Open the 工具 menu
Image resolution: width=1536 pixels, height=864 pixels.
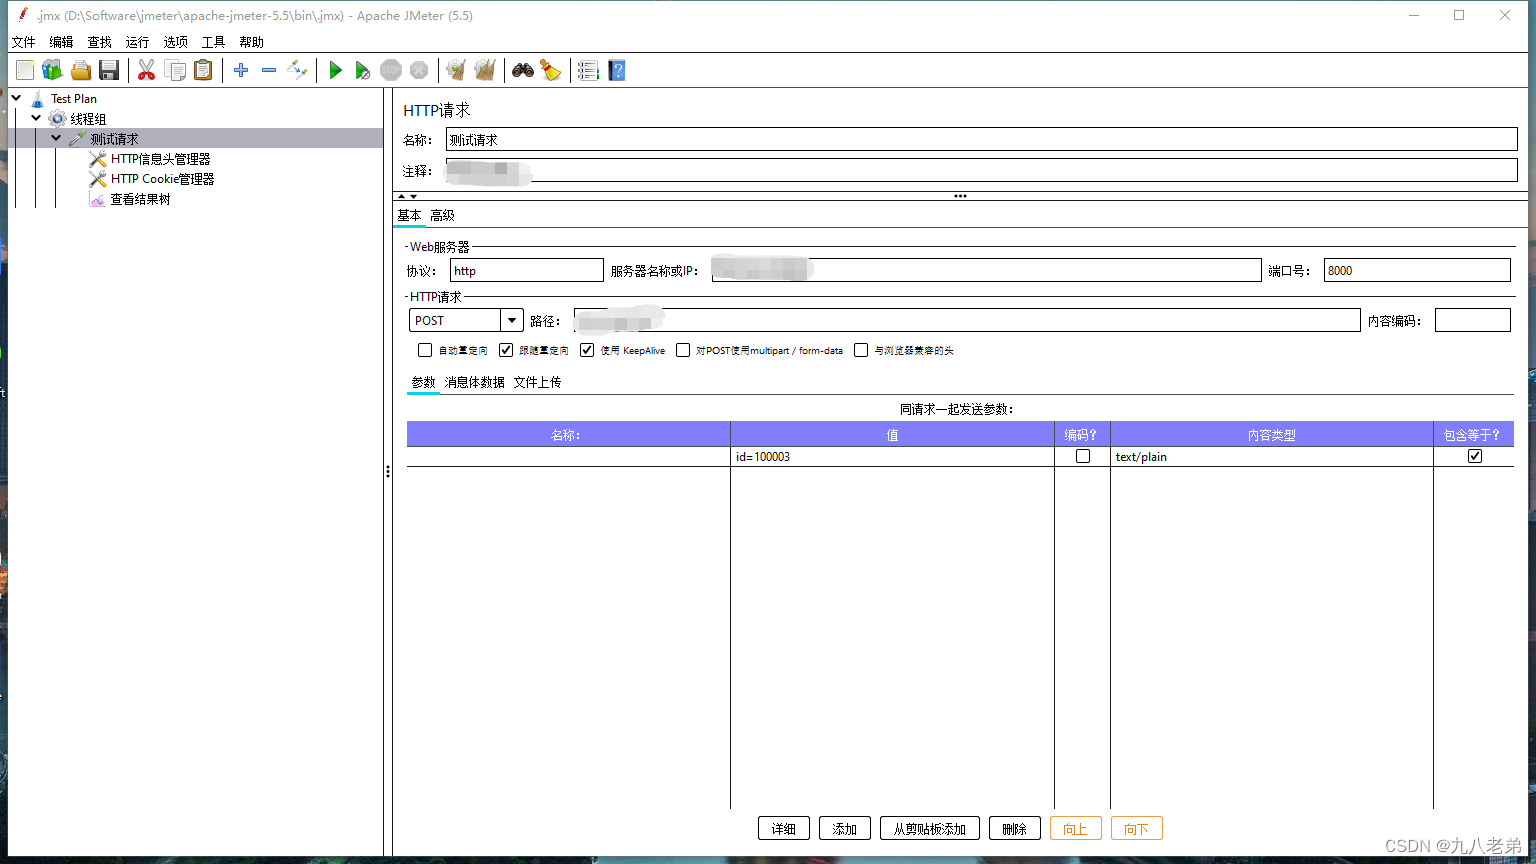(213, 42)
